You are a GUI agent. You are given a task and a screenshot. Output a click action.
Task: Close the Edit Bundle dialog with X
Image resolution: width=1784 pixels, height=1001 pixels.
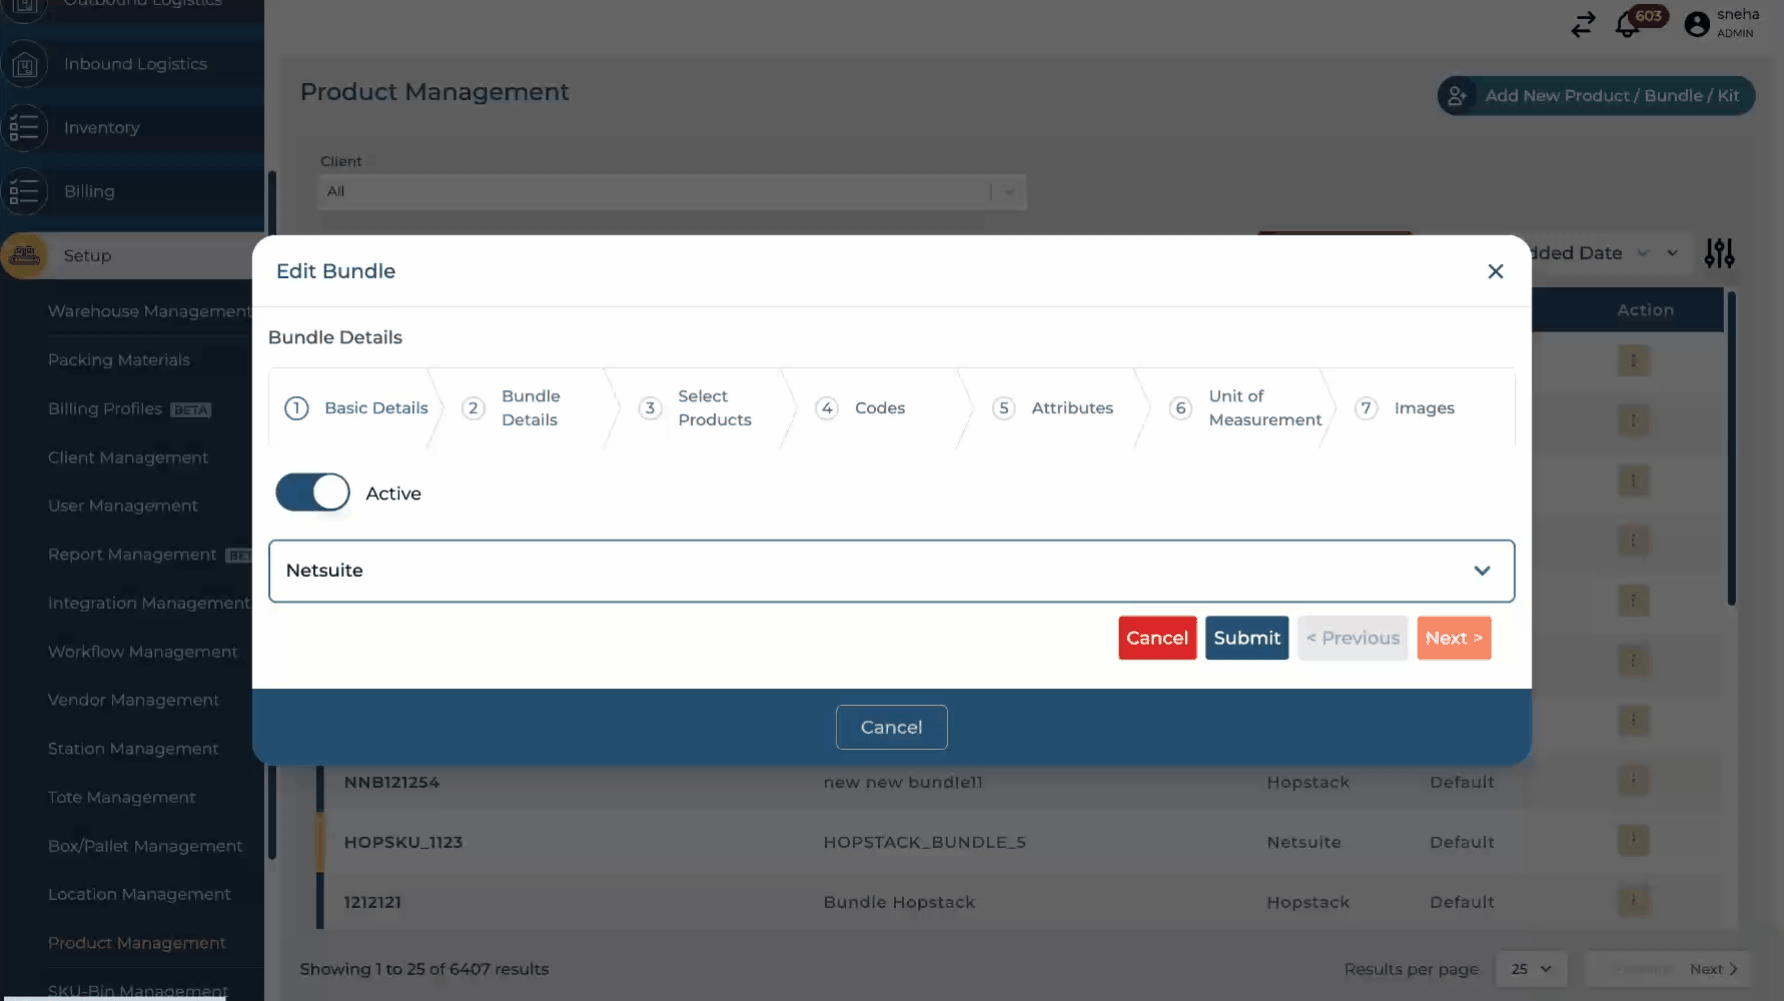pyautogui.click(x=1495, y=271)
